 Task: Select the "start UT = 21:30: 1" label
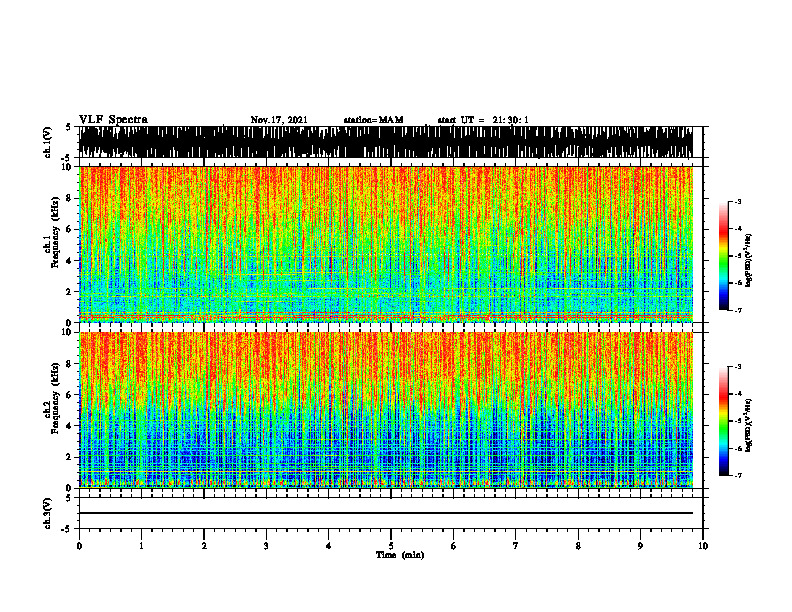click(483, 120)
